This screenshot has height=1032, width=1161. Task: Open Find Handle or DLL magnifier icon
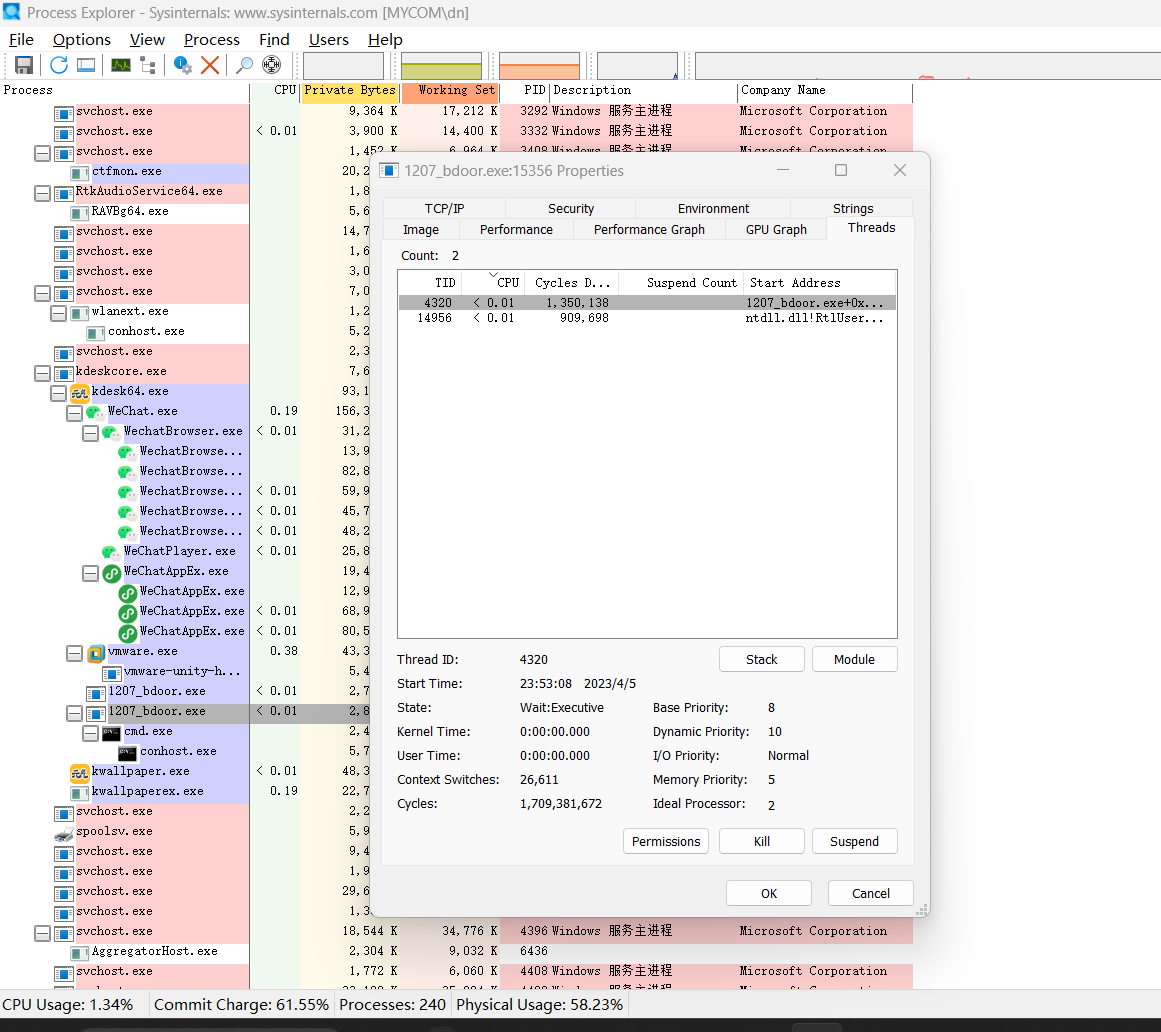(x=244, y=65)
